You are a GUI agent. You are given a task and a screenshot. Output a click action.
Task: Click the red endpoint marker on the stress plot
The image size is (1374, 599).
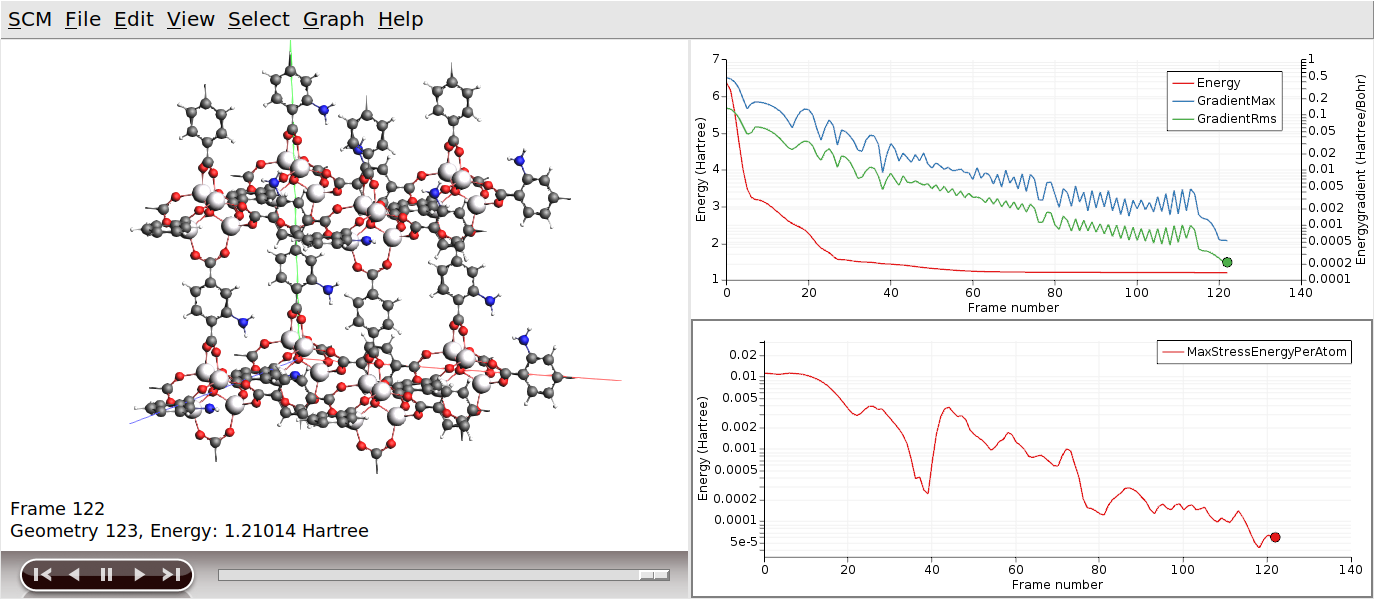coord(1275,536)
